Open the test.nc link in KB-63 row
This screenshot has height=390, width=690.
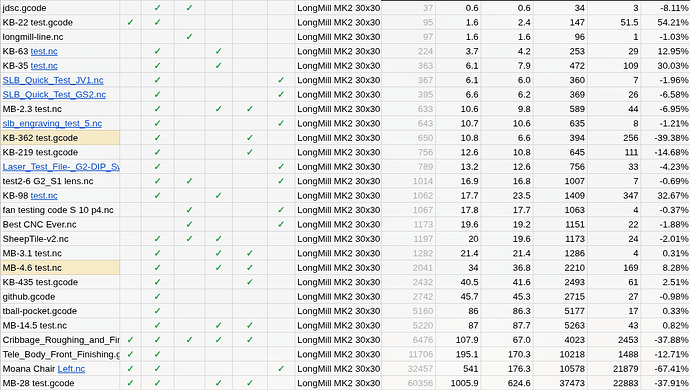tap(44, 52)
